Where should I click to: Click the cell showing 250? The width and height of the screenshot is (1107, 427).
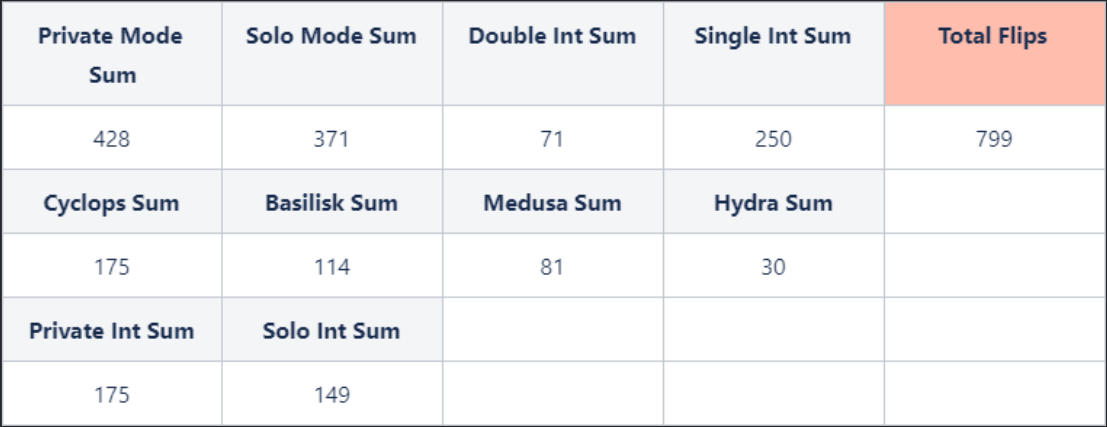[773, 139]
